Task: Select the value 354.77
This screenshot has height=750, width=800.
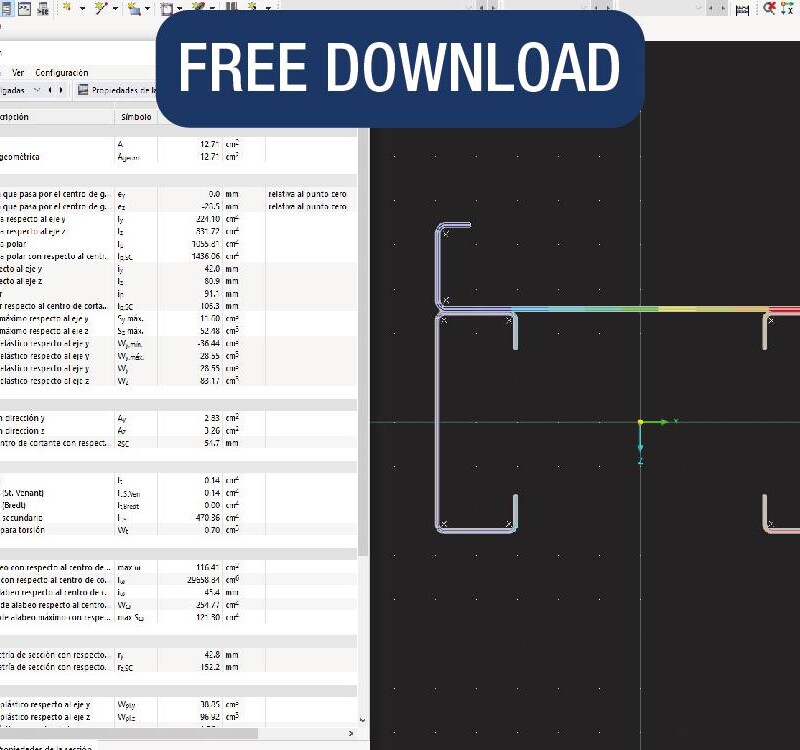Action: point(208,605)
